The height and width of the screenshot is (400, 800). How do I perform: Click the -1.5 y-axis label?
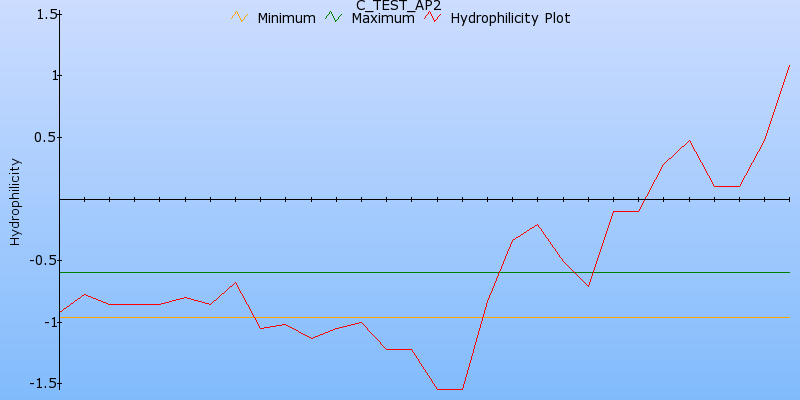pyautogui.click(x=43, y=384)
